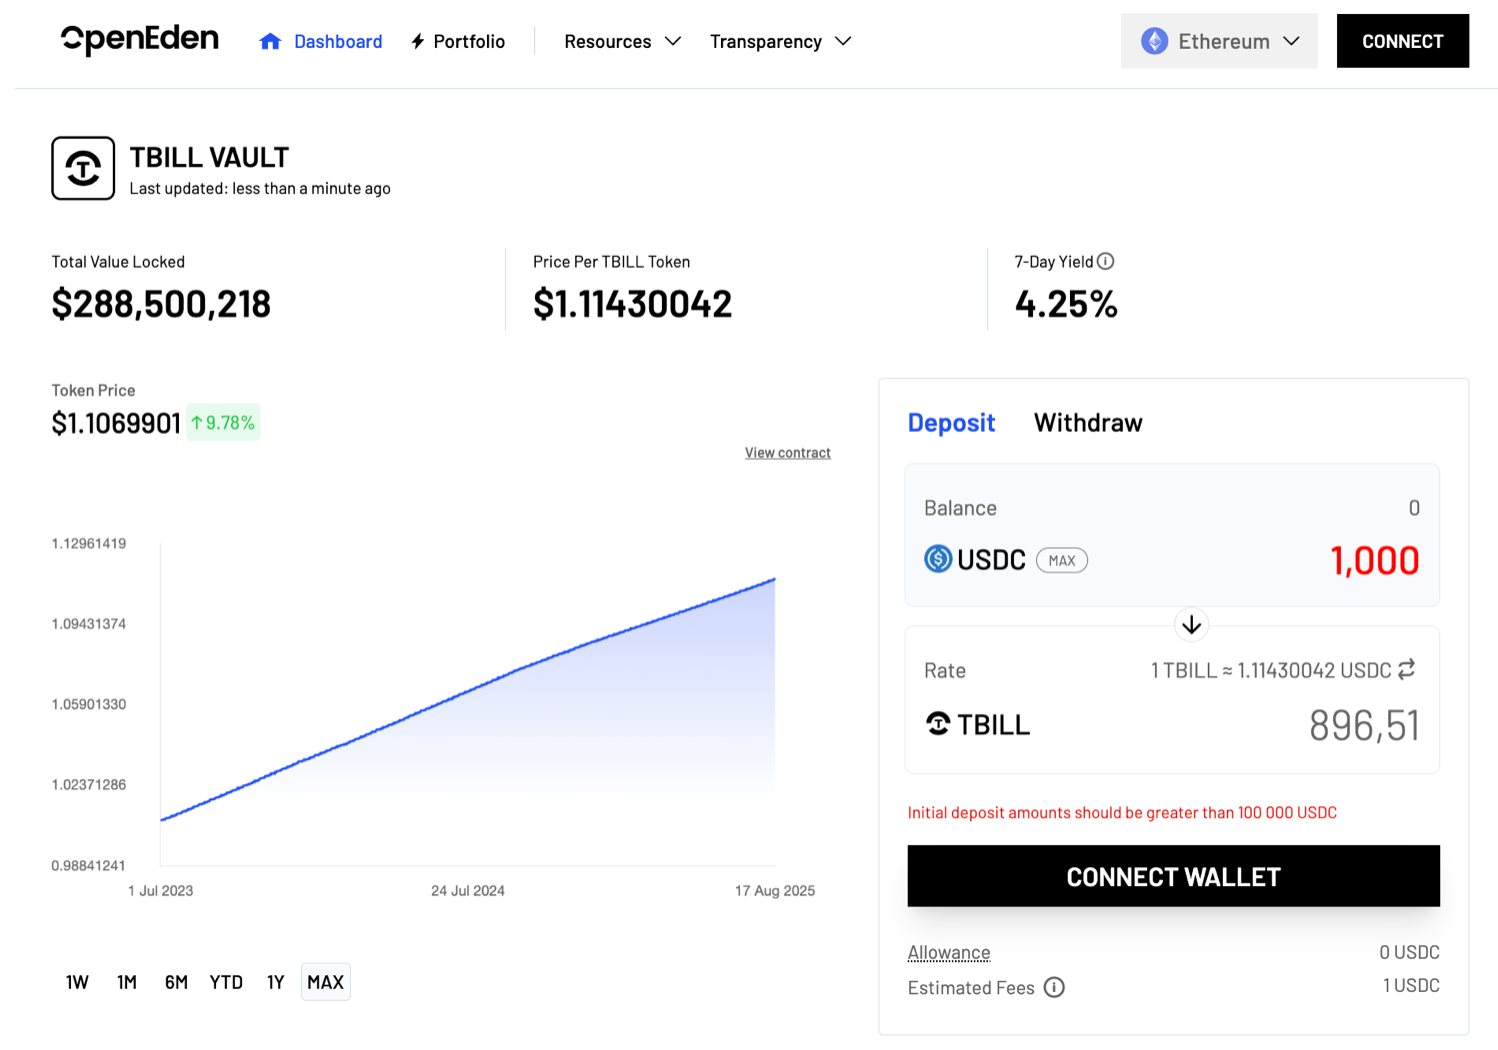This screenshot has width=1498, height=1050.
Task: Open the Portfolio page
Action: (458, 41)
